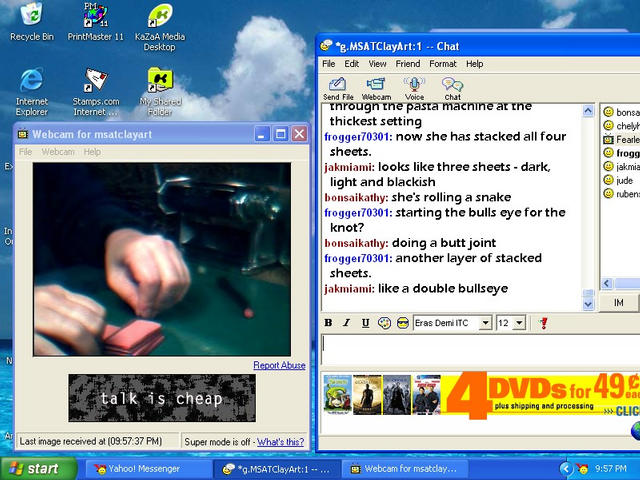
Task: Expand hidden system tray icons arrow
Action: 565,469
